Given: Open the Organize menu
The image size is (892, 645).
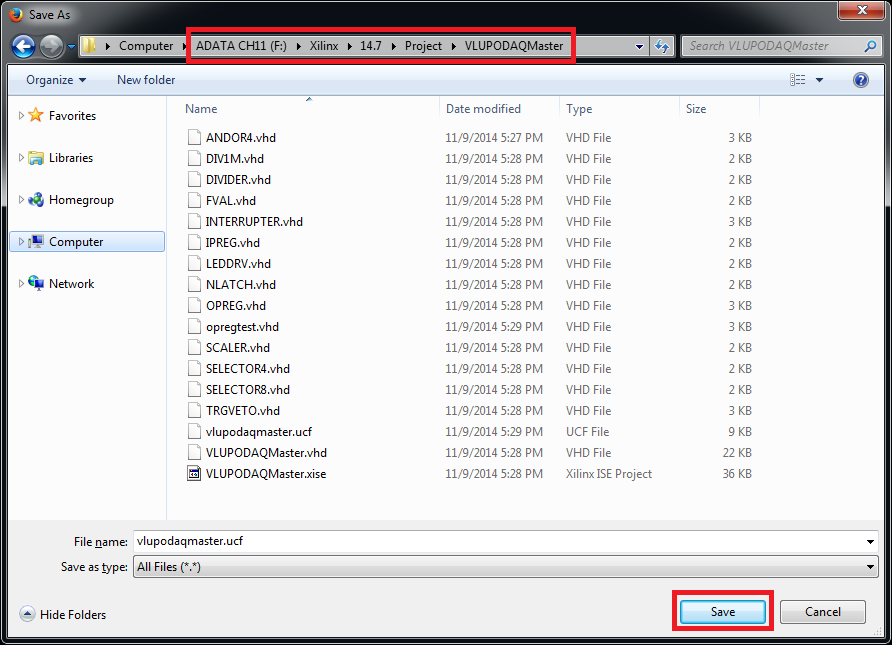Looking at the screenshot, I should (56, 80).
